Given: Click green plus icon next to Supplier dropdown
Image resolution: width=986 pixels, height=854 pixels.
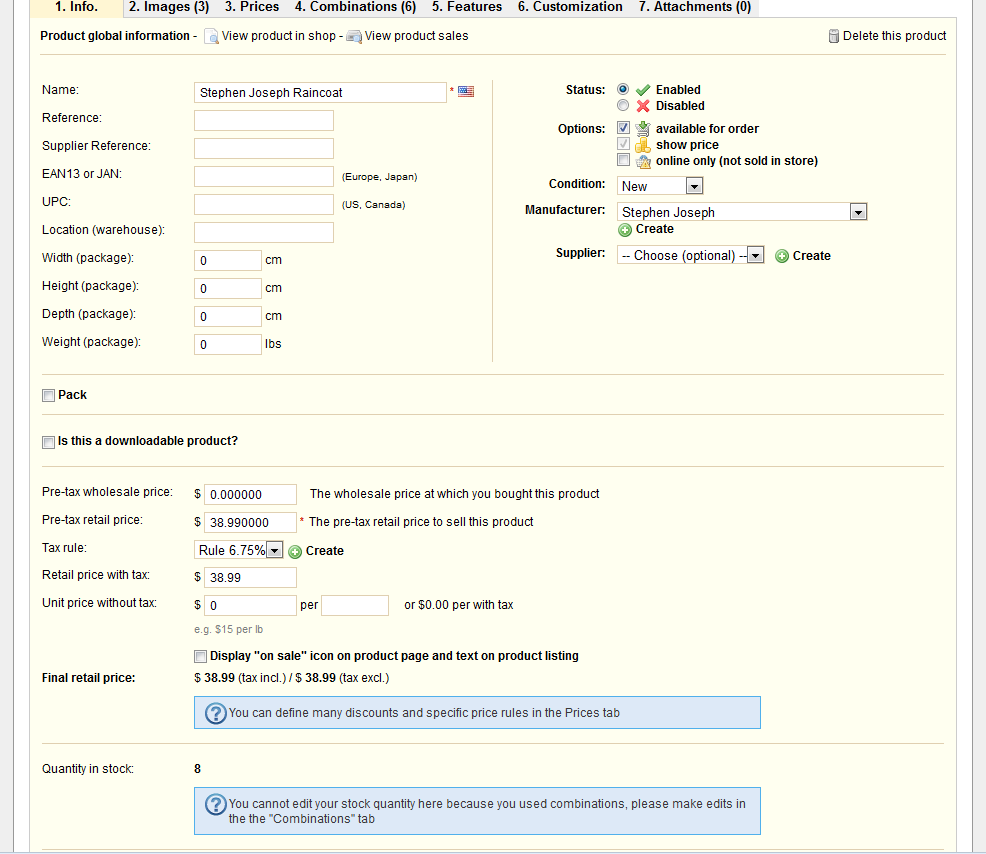Looking at the screenshot, I should [782, 256].
